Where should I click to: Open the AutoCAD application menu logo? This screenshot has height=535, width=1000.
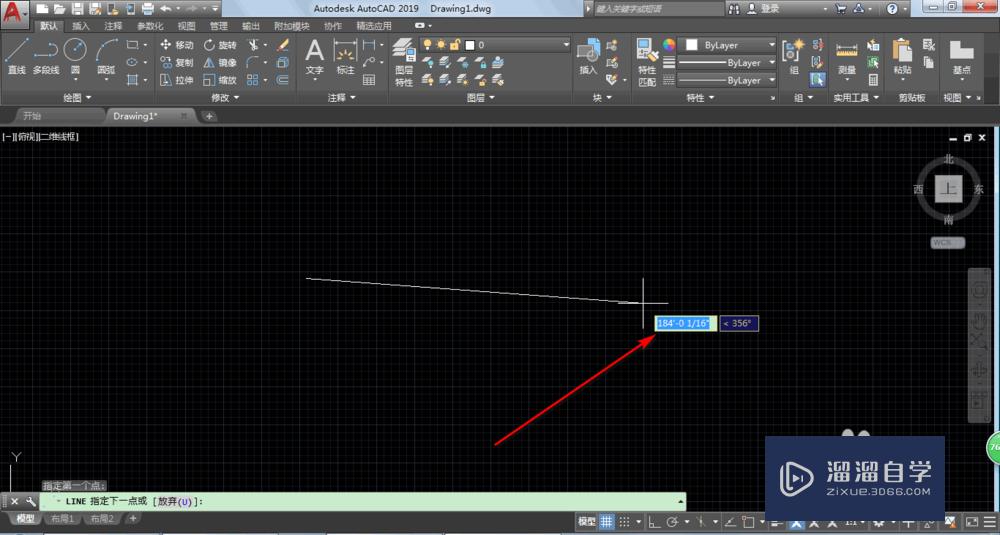tap(14, 13)
